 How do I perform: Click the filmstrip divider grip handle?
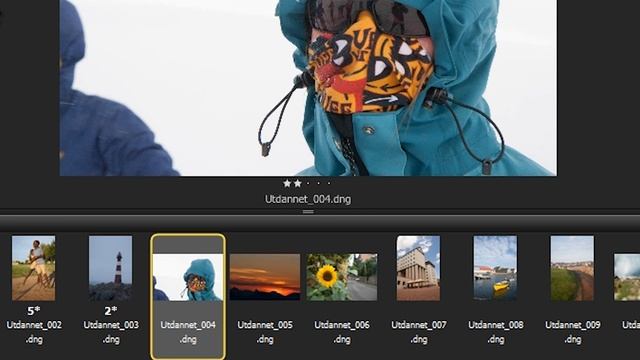[x=308, y=212]
